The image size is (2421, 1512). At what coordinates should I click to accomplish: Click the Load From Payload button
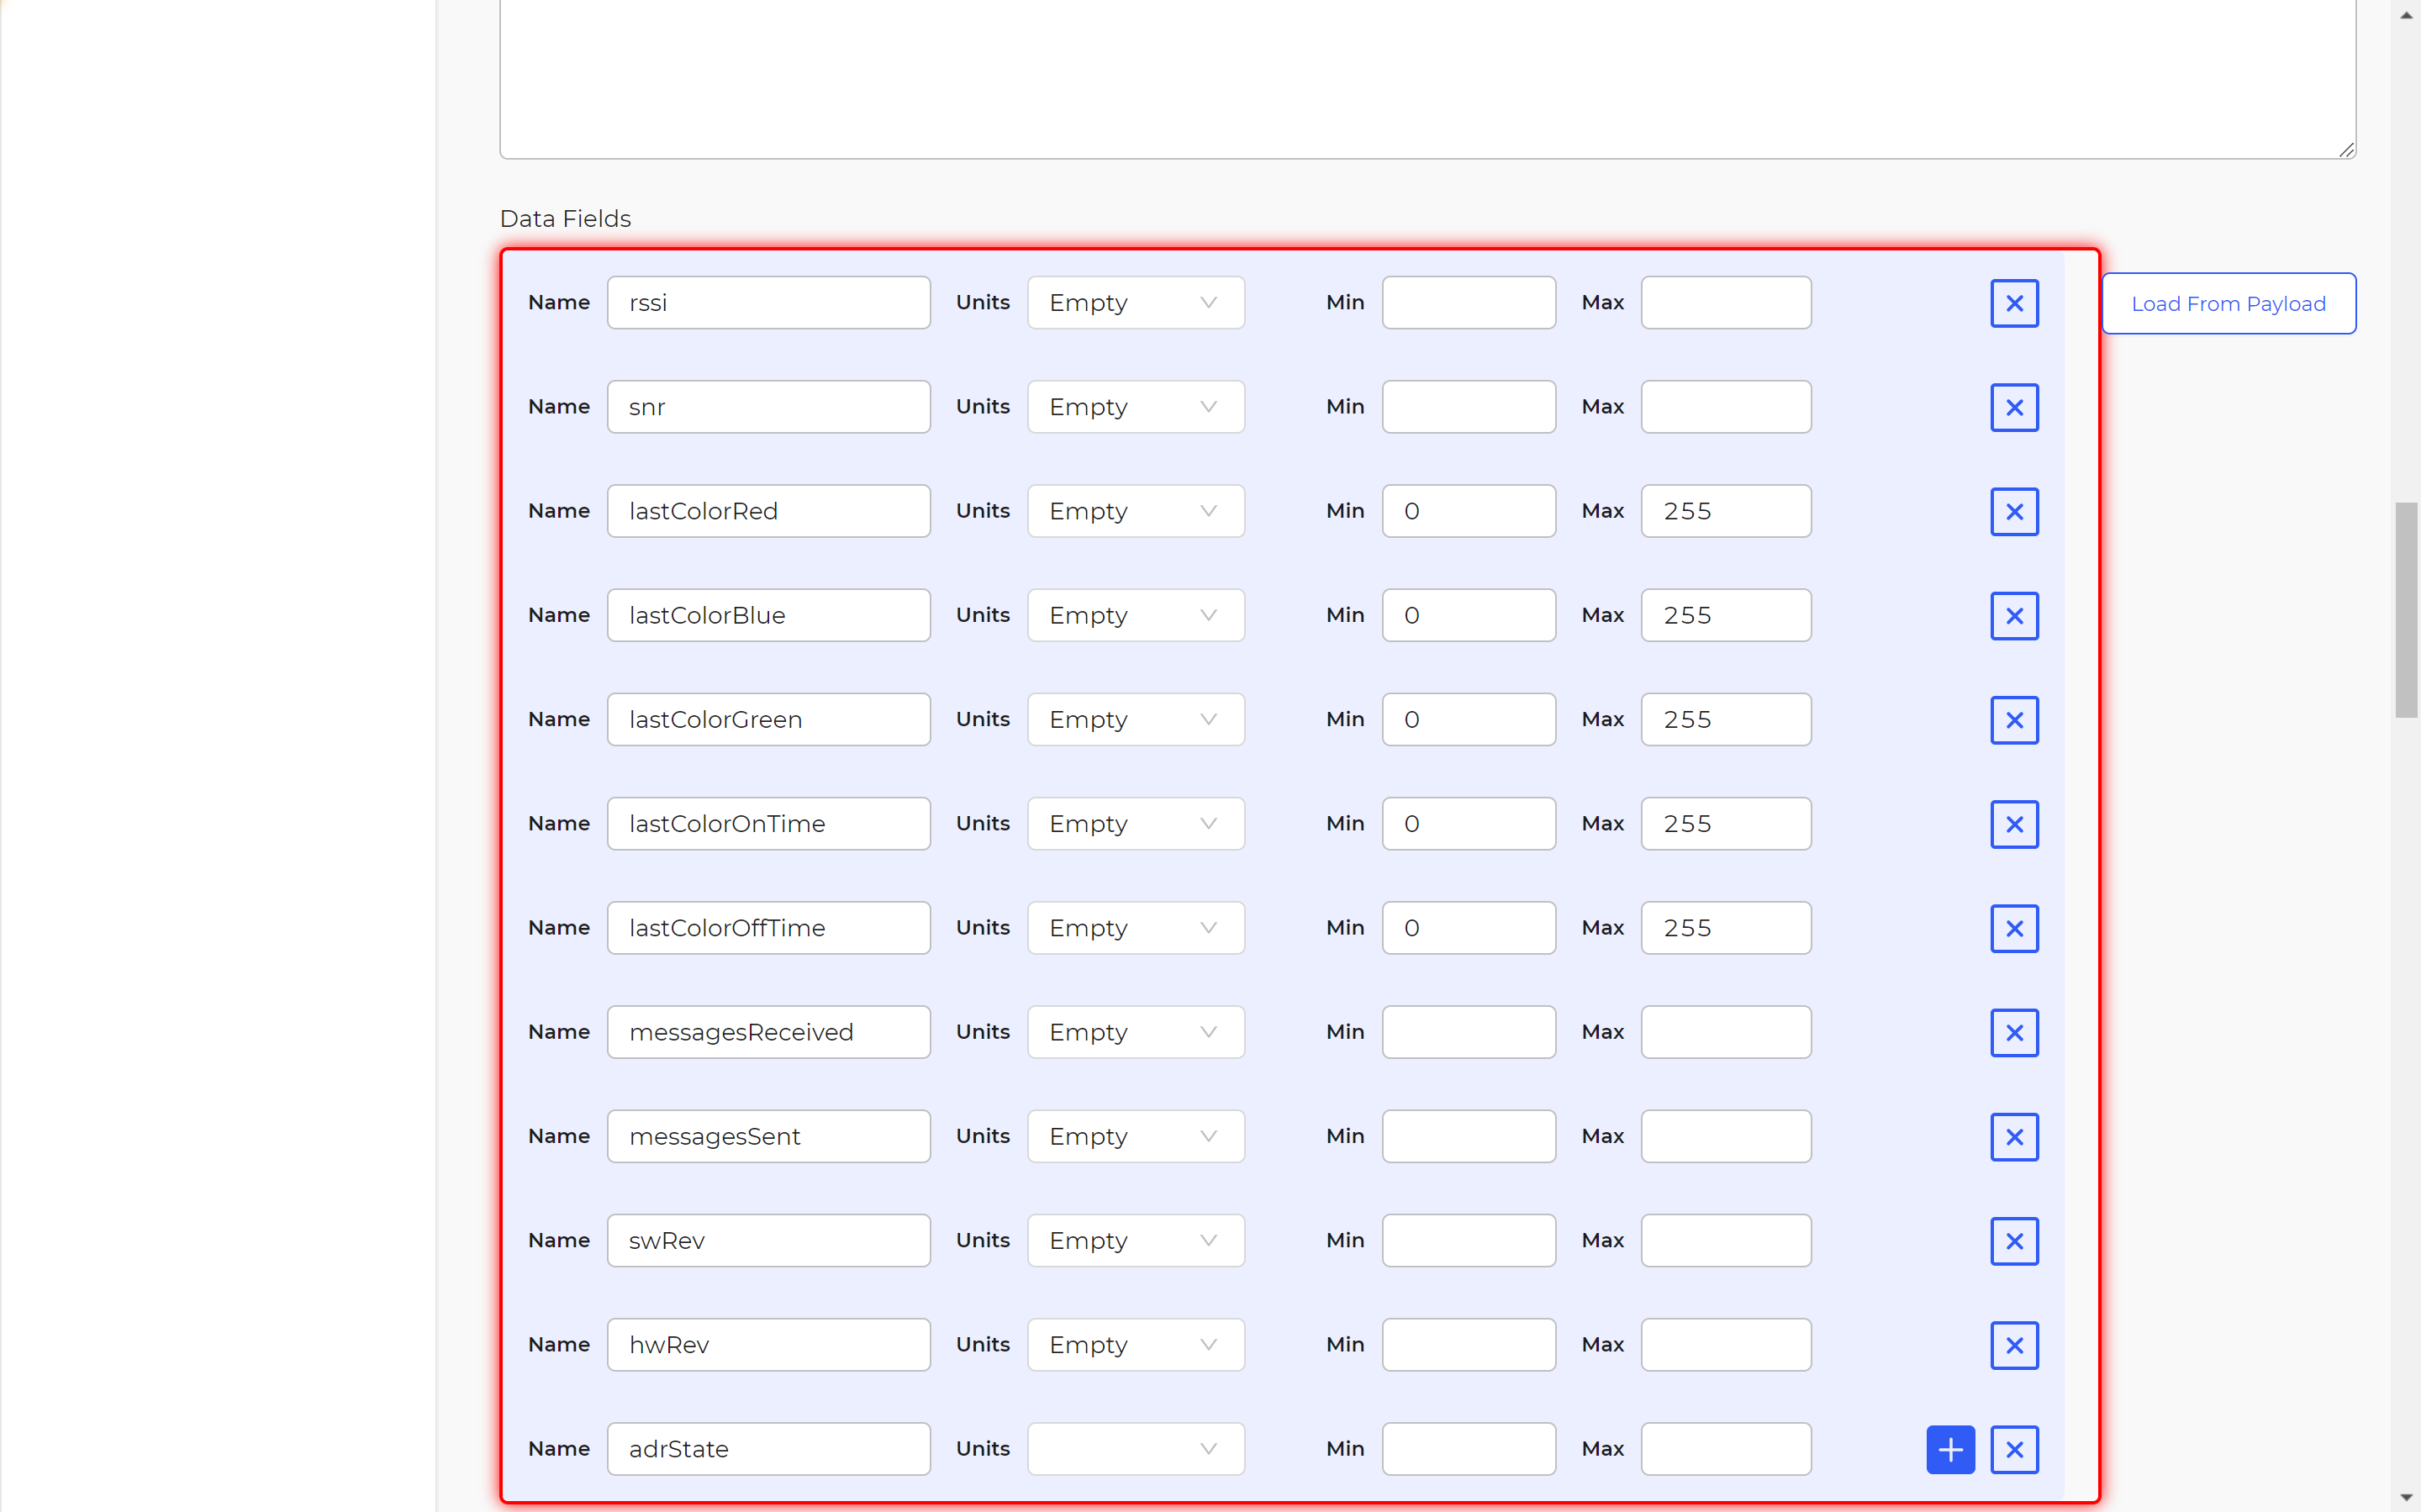[2227, 304]
